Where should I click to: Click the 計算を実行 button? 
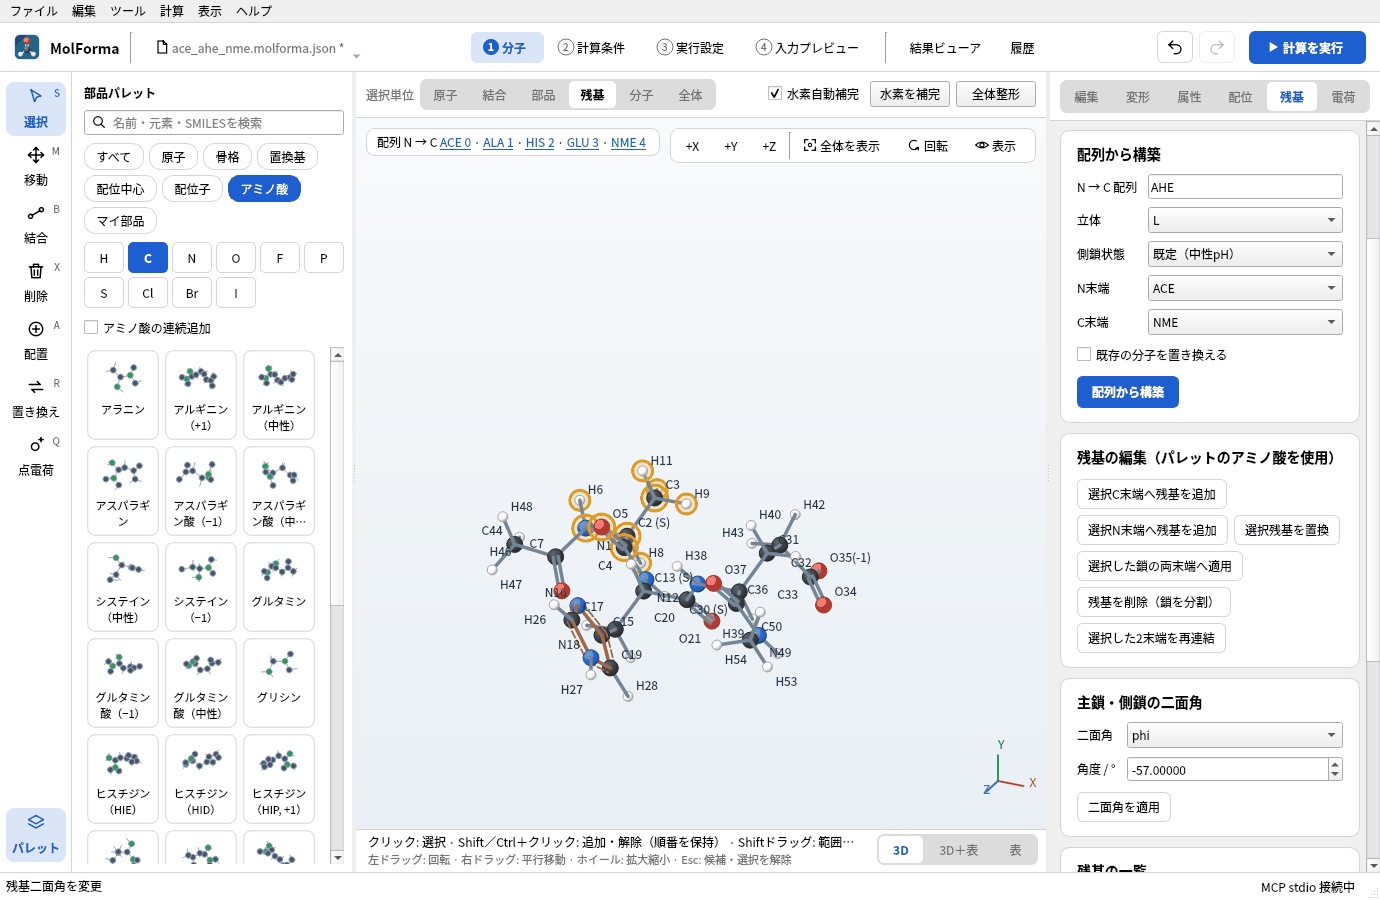click(x=1307, y=47)
